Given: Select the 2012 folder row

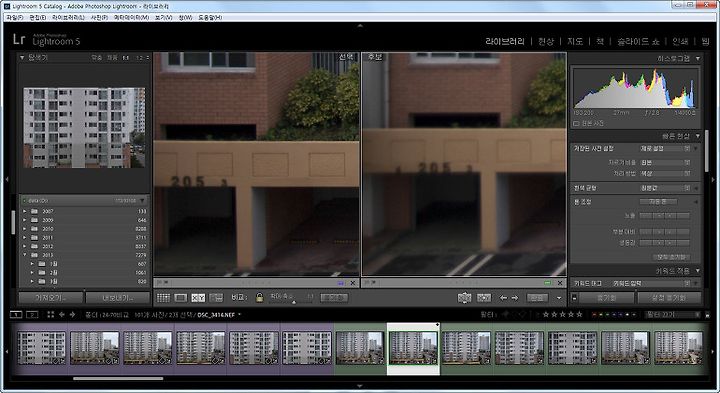Looking at the screenshot, I should (84, 246).
